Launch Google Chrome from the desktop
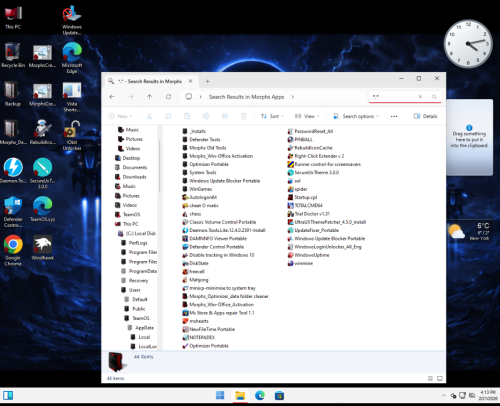The height and width of the screenshot is (406, 500). 13,250
